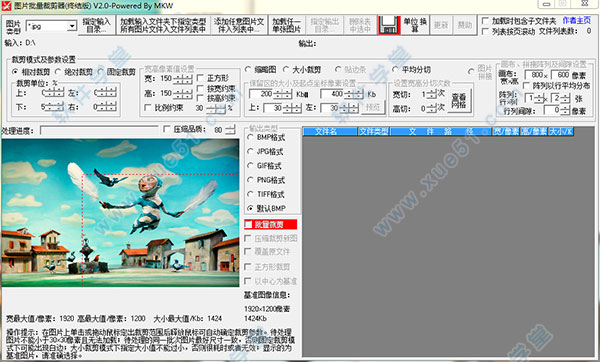Choose JPG格式 output type
600x362 pixels.
pos(250,152)
